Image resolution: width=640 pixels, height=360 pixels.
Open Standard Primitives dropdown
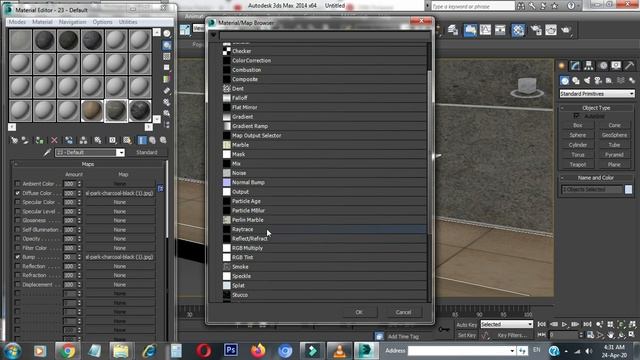pyautogui.click(x=597, y=94)
